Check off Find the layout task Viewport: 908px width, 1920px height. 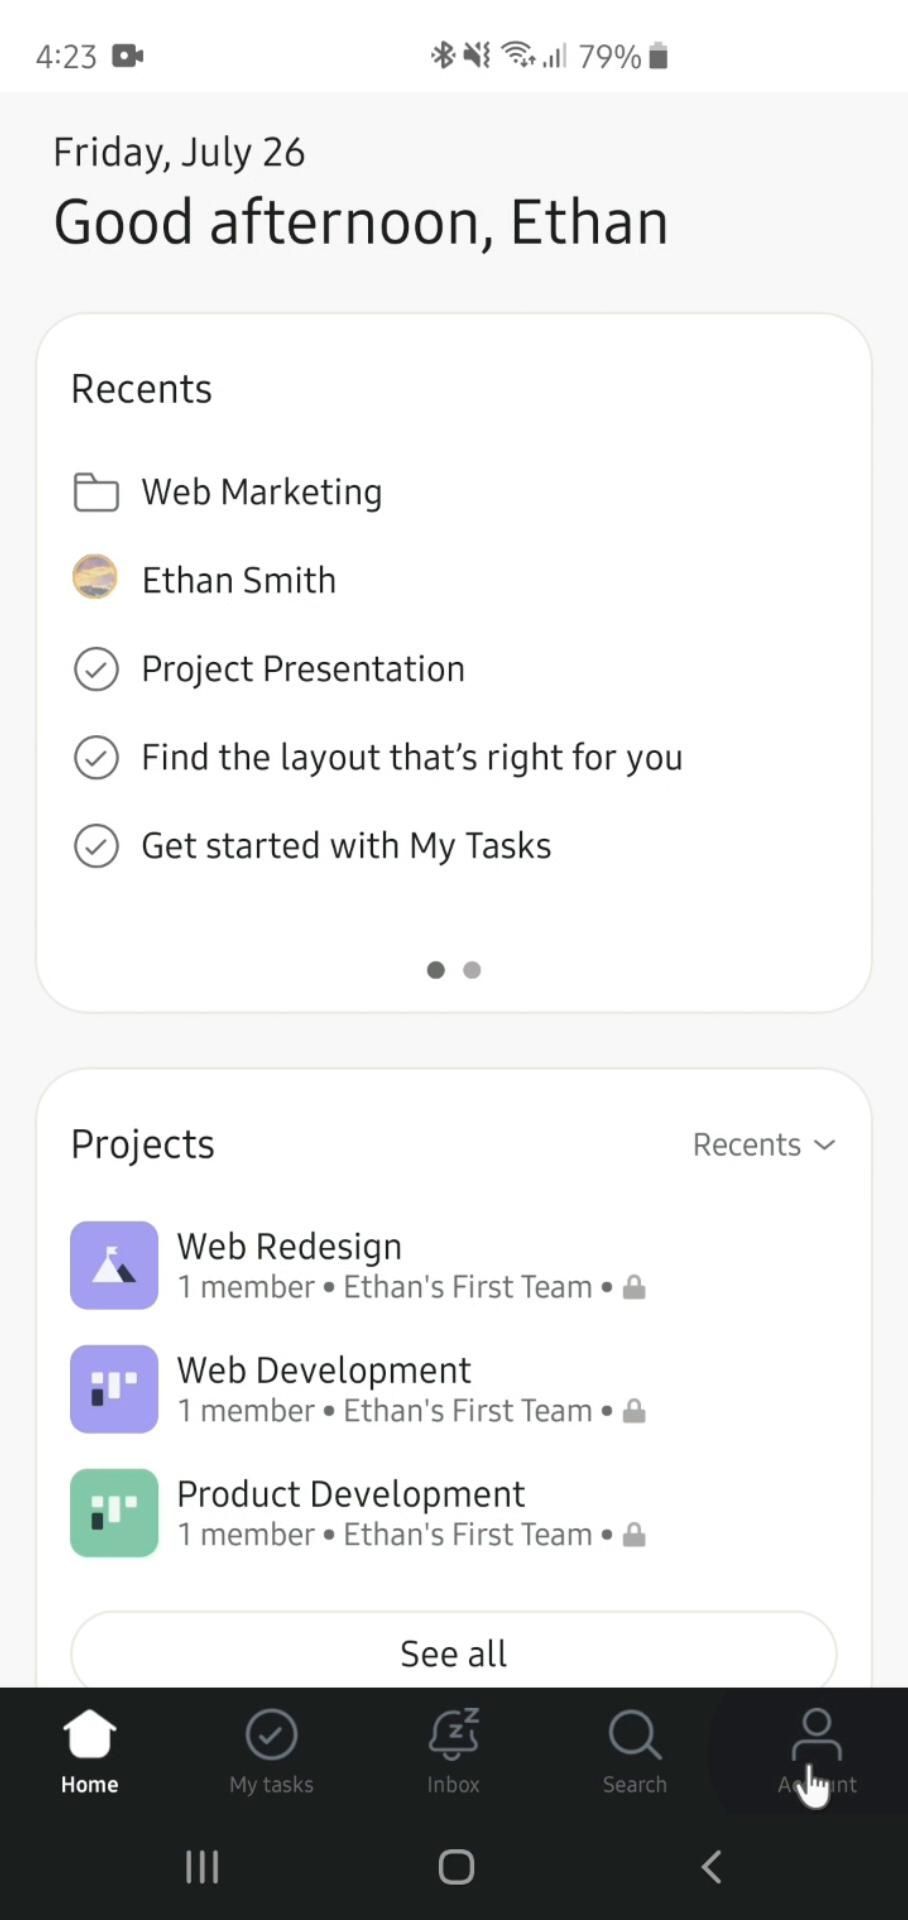[x=96, y=757]
